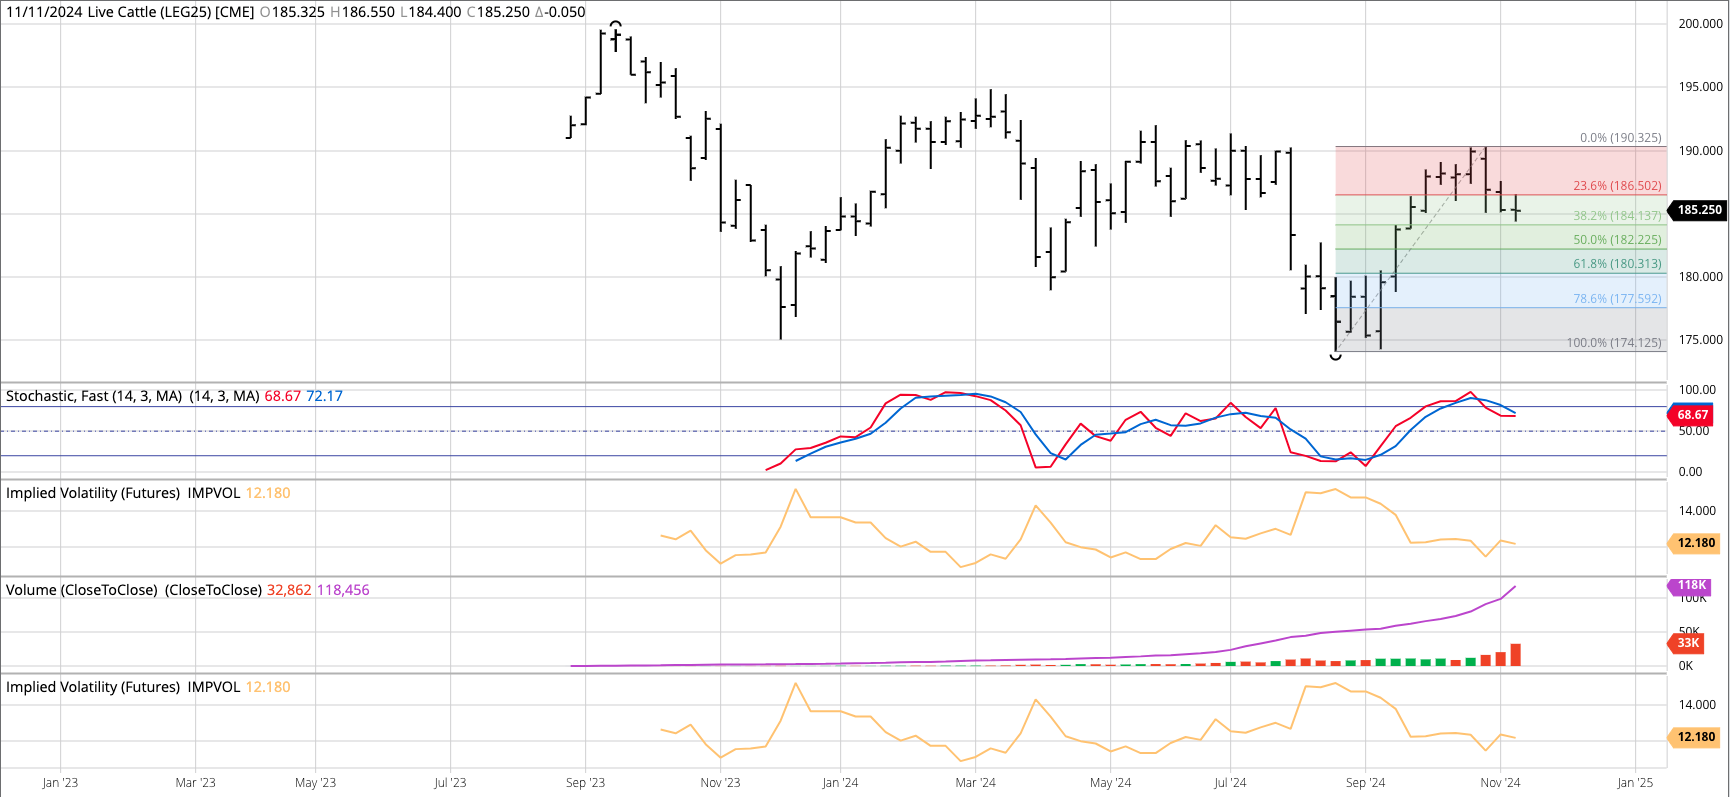Screen dimensions: 1730x797
Task: Click the tallest red volume bar
Action: (1516, 655)
